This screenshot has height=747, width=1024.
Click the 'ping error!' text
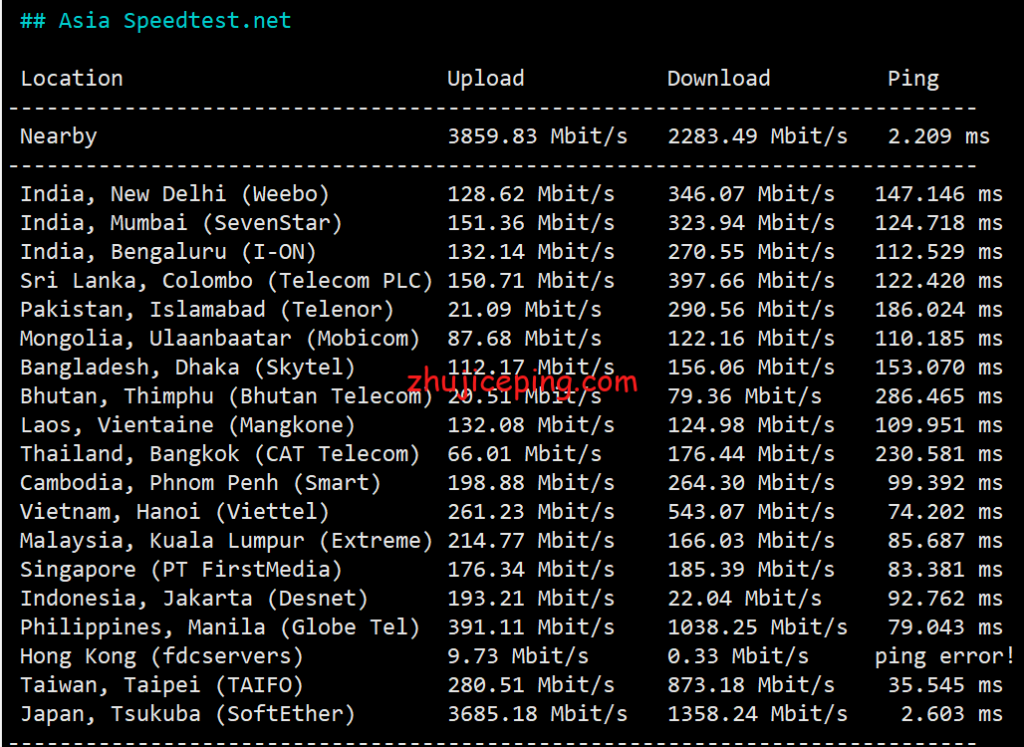(944, 657)
